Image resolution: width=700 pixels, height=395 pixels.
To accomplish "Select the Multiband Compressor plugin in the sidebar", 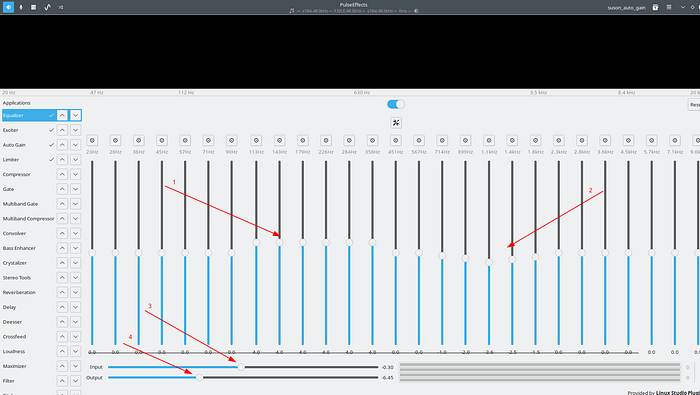I will 28,218.
